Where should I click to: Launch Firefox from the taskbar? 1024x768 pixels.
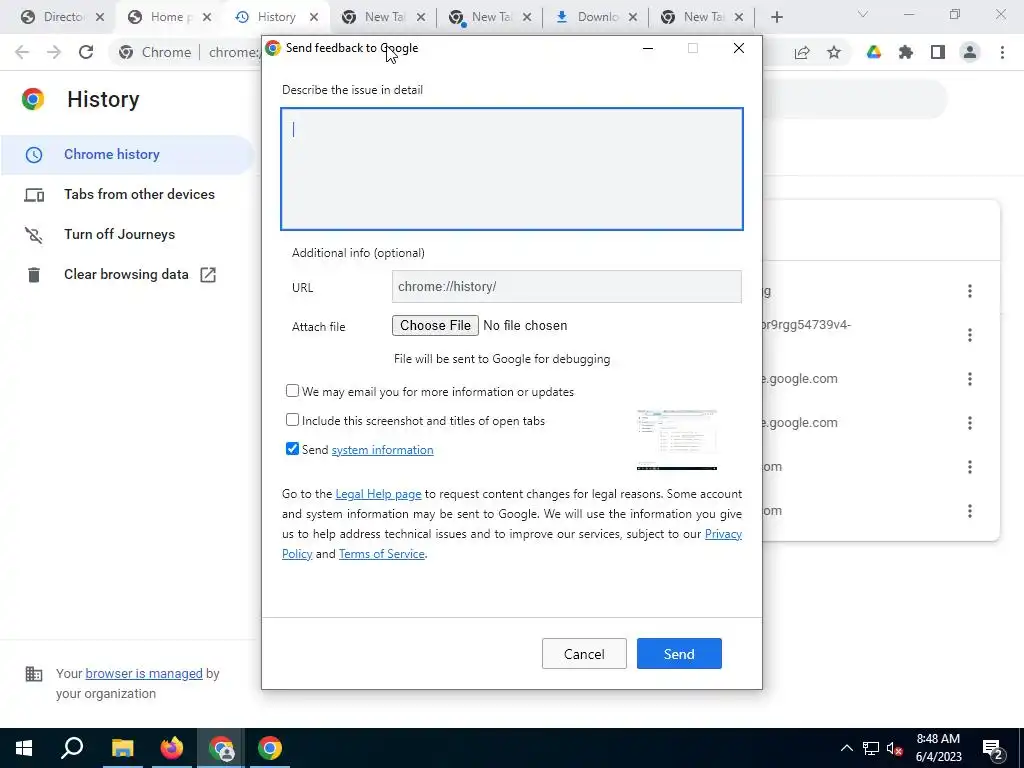tap(172, 748)
